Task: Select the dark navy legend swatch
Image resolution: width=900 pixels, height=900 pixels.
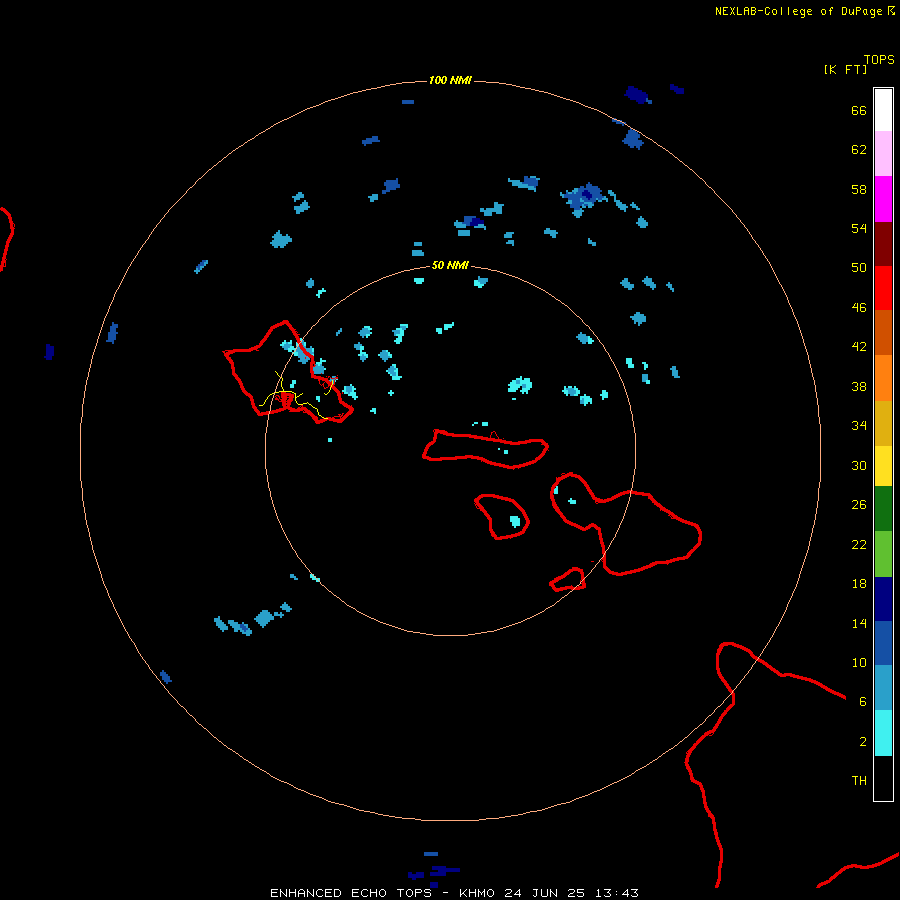Action: (883, 599)
